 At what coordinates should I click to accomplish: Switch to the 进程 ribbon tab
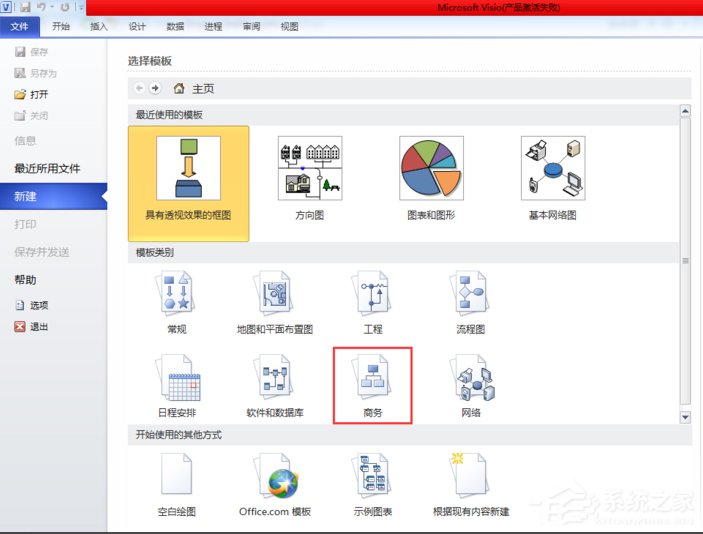point(213,26)
